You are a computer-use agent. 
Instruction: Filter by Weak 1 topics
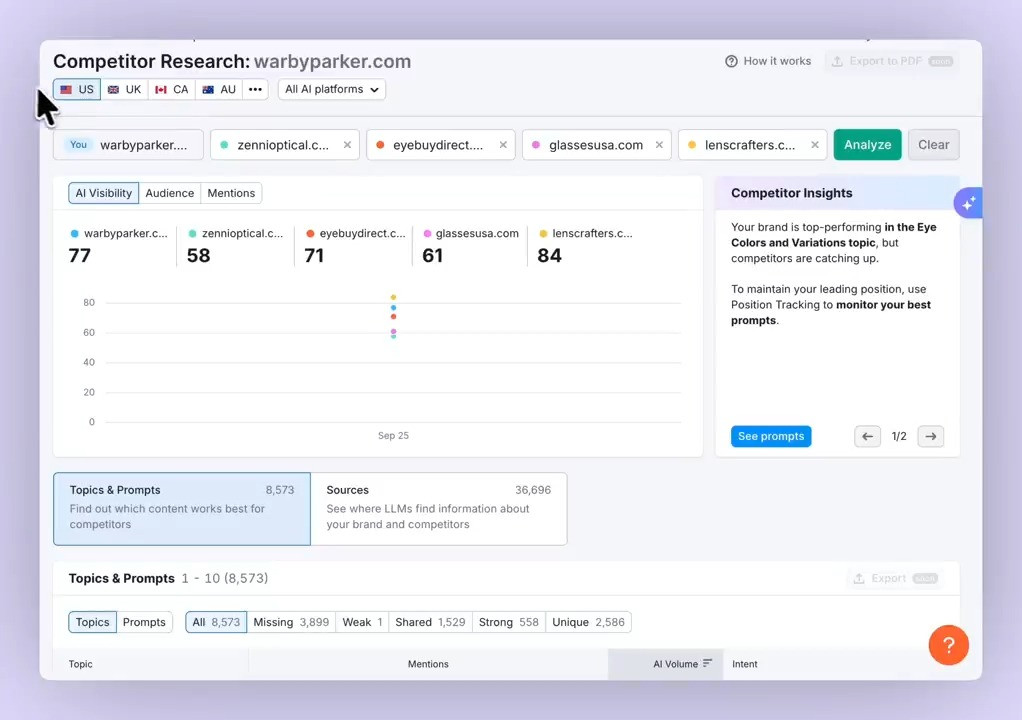tap(362, 622)
